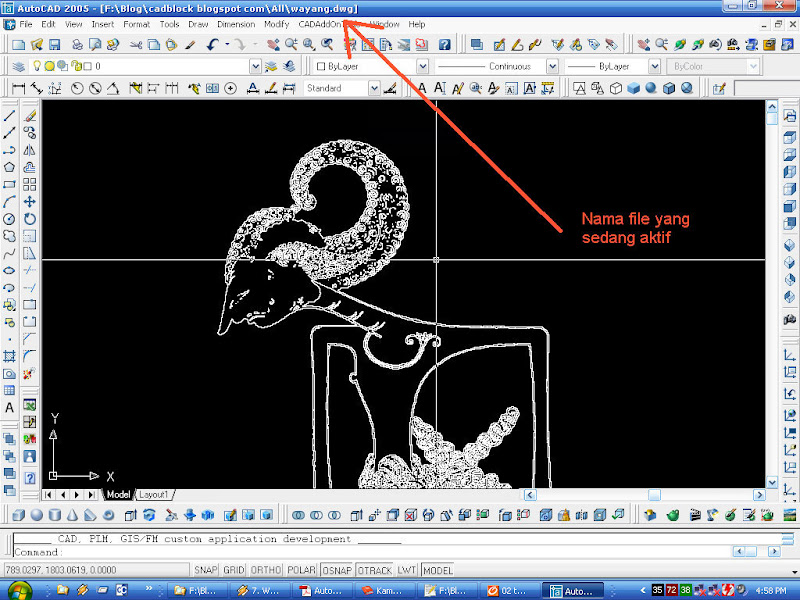This screenshot has height=600, width=800.
Task: Open the Format menu
Action: coord(136,24)
